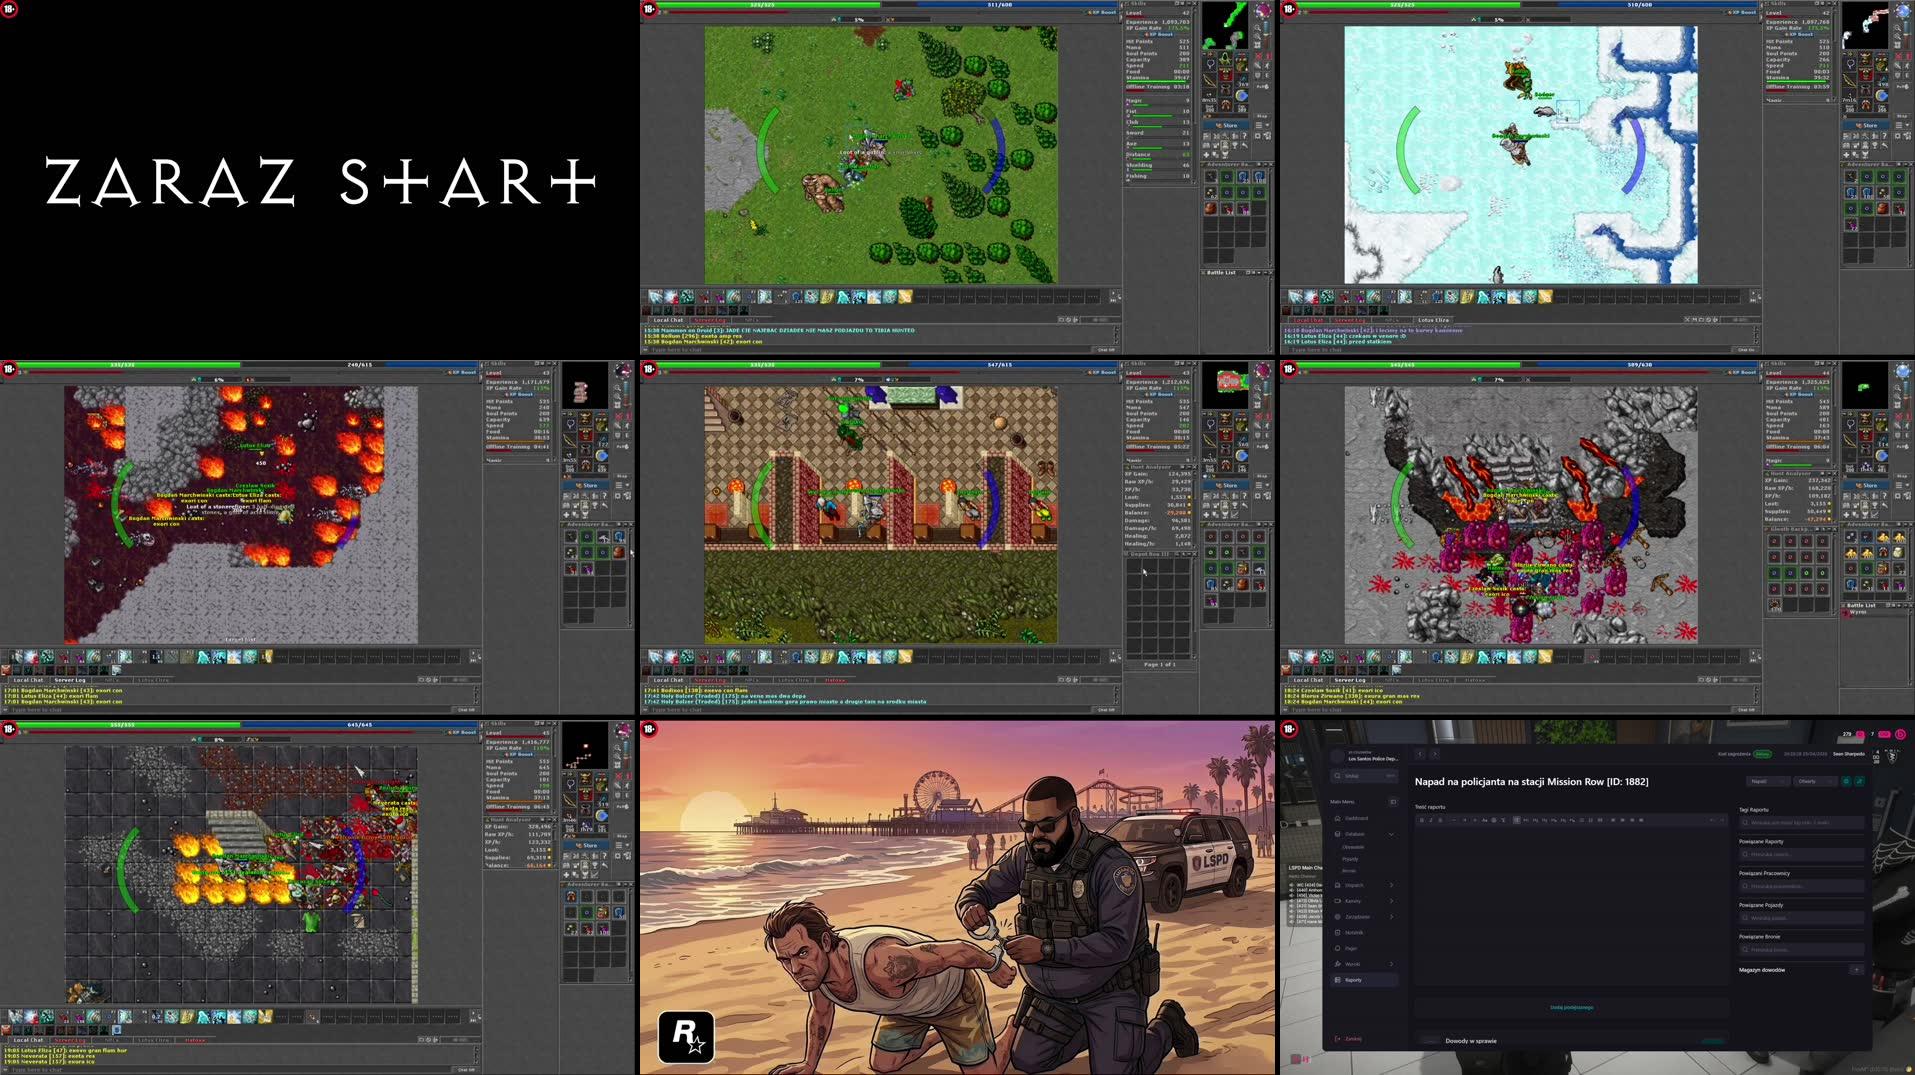Click the minimap in the brick-building stream
The width and height of the screenshot is (1915, 1075).
tap(1224, 386)
